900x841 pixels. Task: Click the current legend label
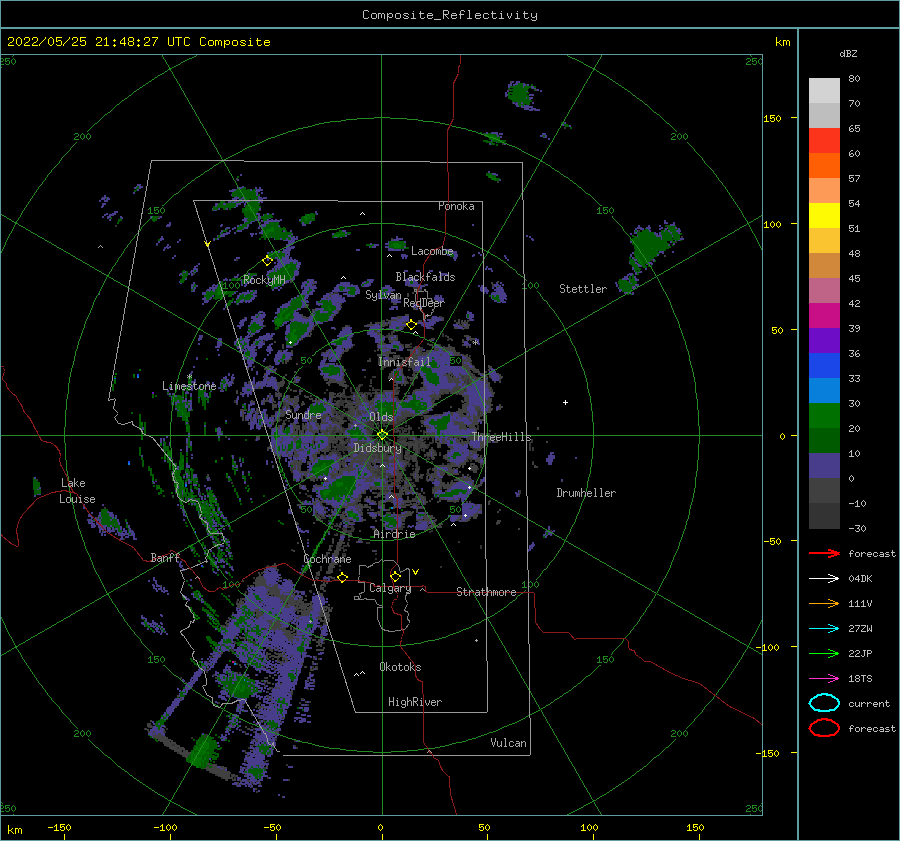(x=869, y=703)
